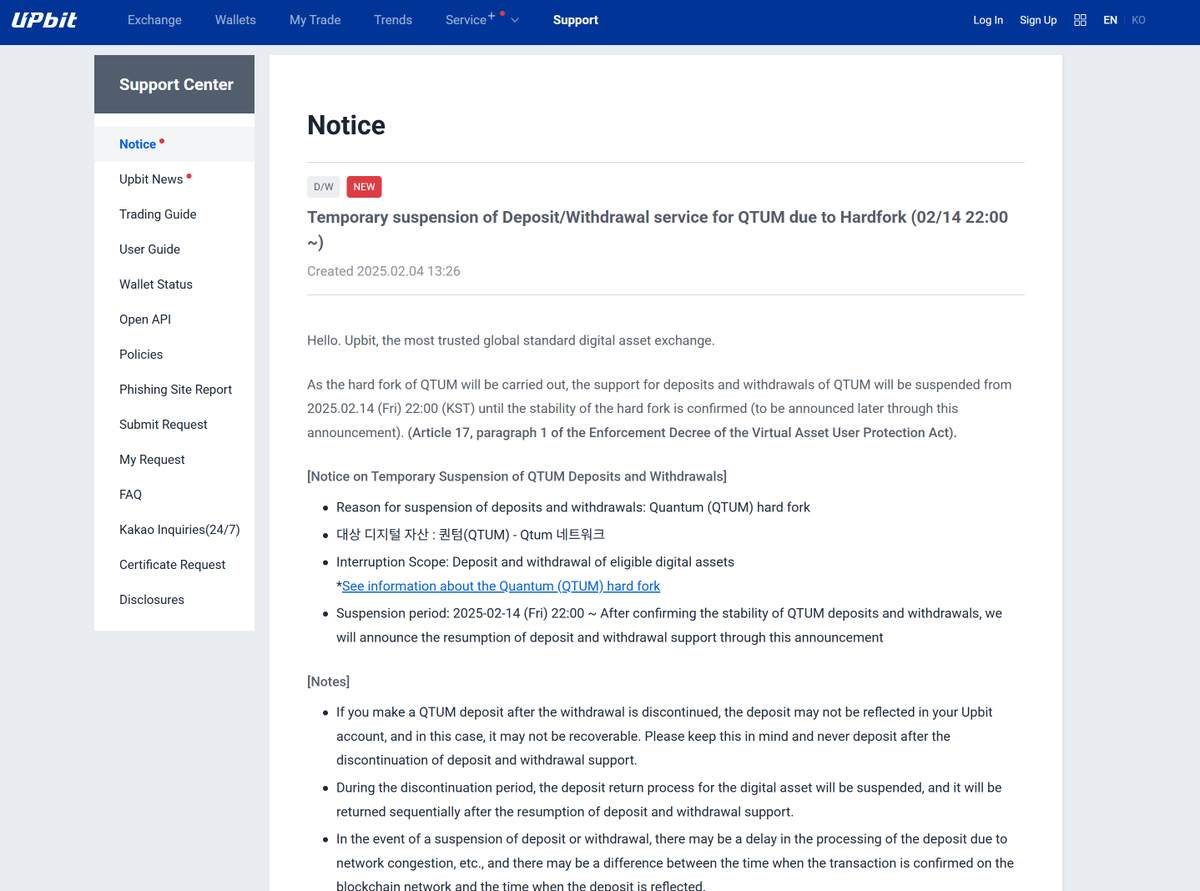Click the 'Interruption Scope' bullet line
Screen dimensions: 1200x891
(535, 562)
